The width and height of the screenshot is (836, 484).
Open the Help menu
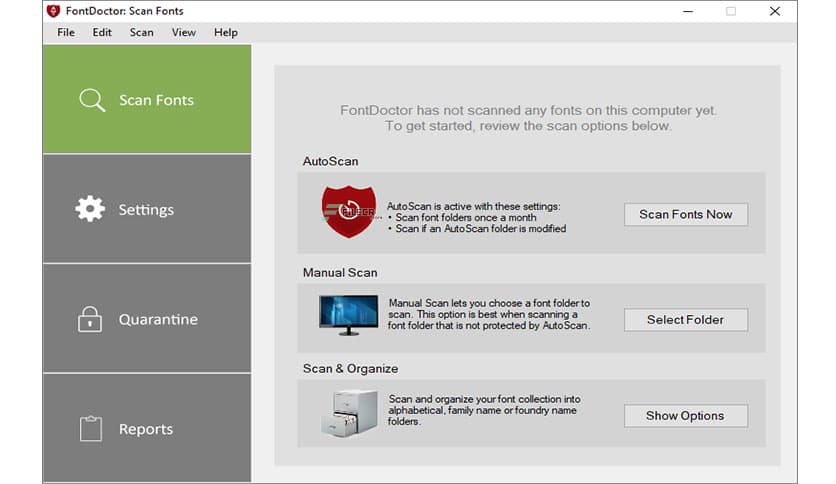point(226,33)
